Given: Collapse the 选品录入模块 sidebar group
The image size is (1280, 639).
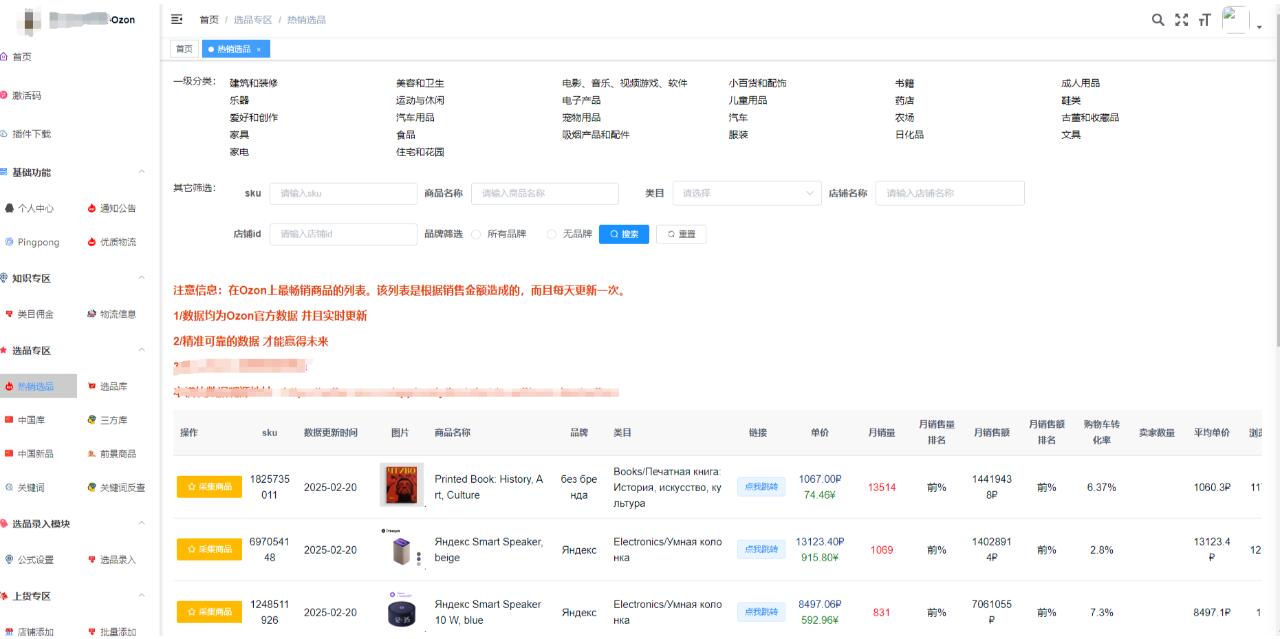Looking at the screenshot, I should tap(141, 523).
